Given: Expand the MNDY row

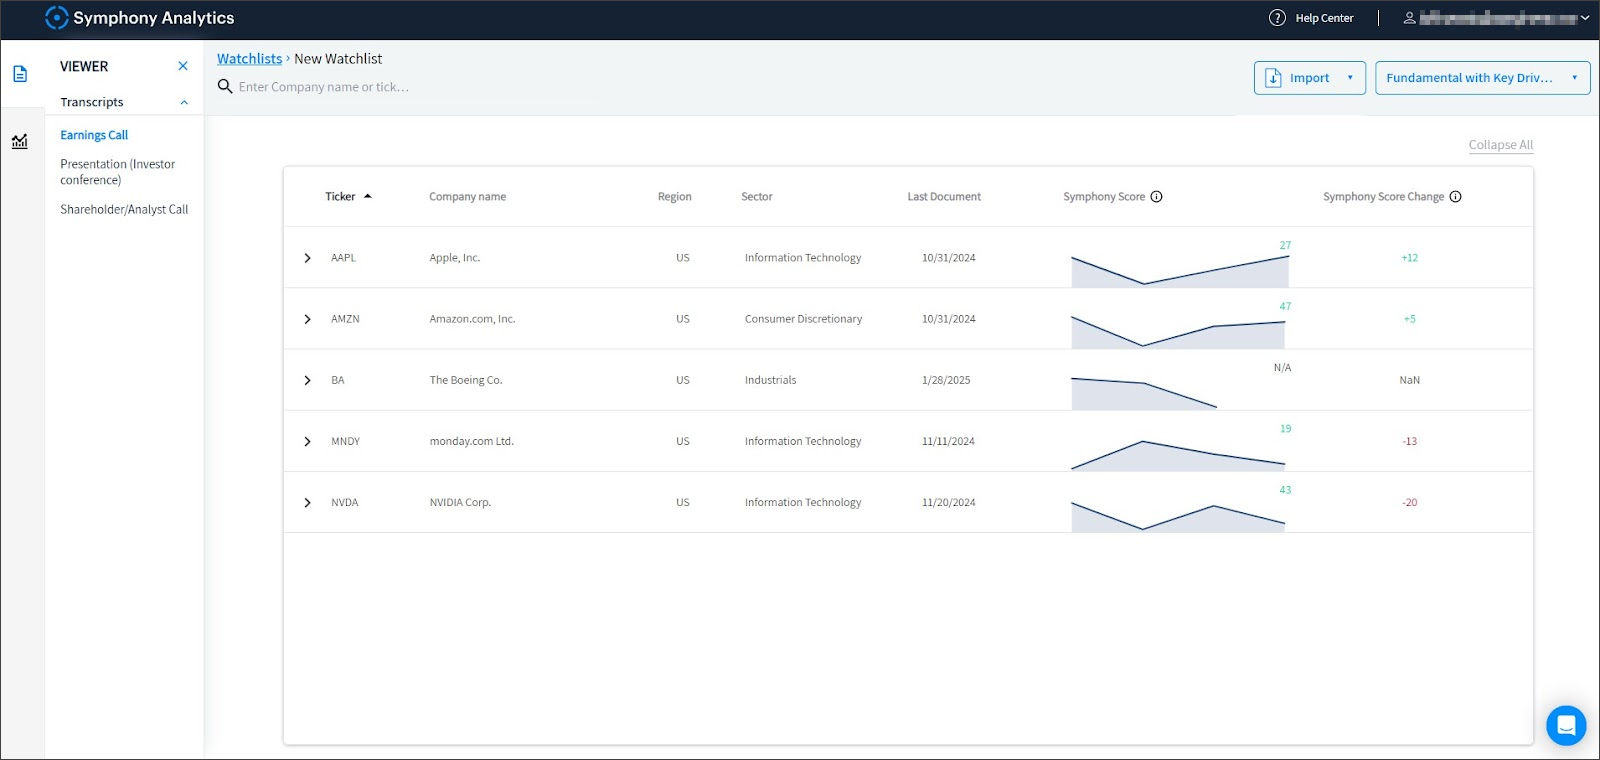Looking at the screenshot, I should click(307, 441).
